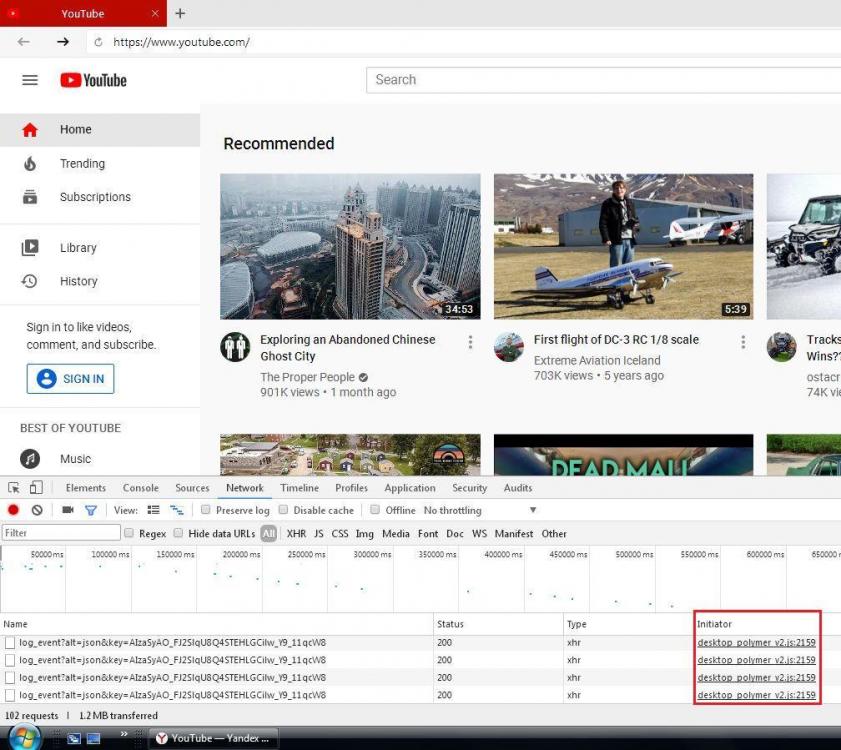Enable the Preserve log checkbox
841x750 pixels.
point(206,510)
